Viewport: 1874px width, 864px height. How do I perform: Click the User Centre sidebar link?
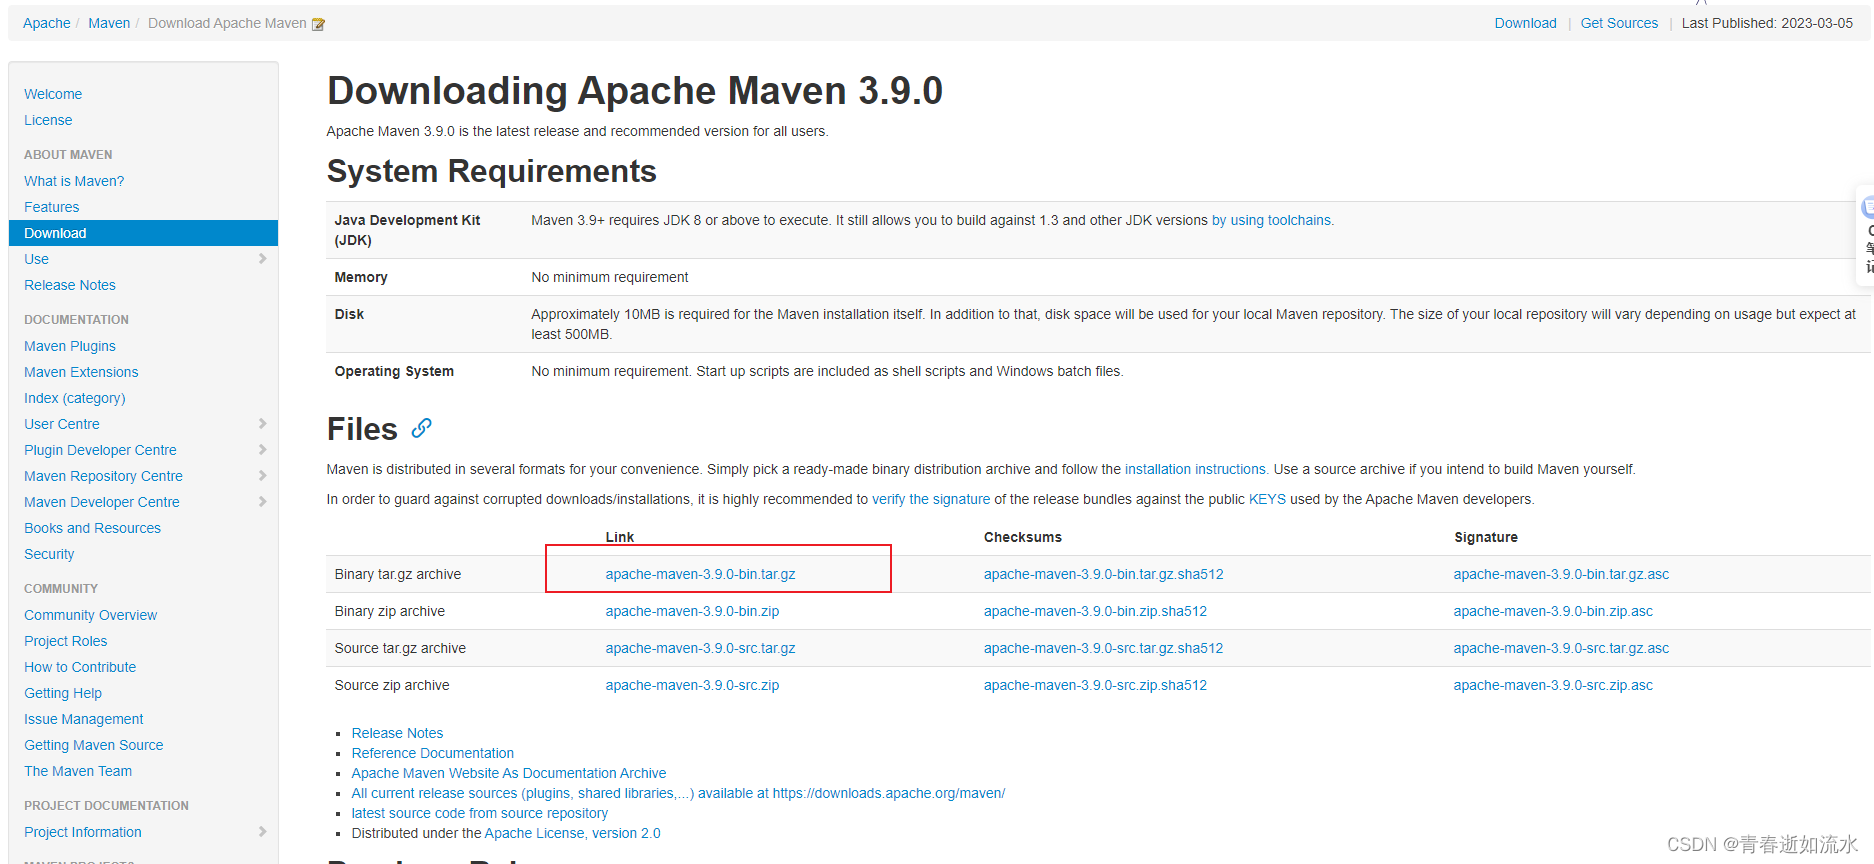[x=62, y=424]
